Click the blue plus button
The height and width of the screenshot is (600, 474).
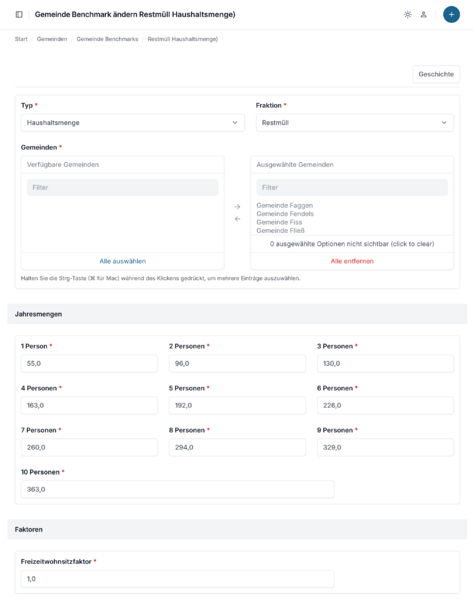(x=451, y=15)
